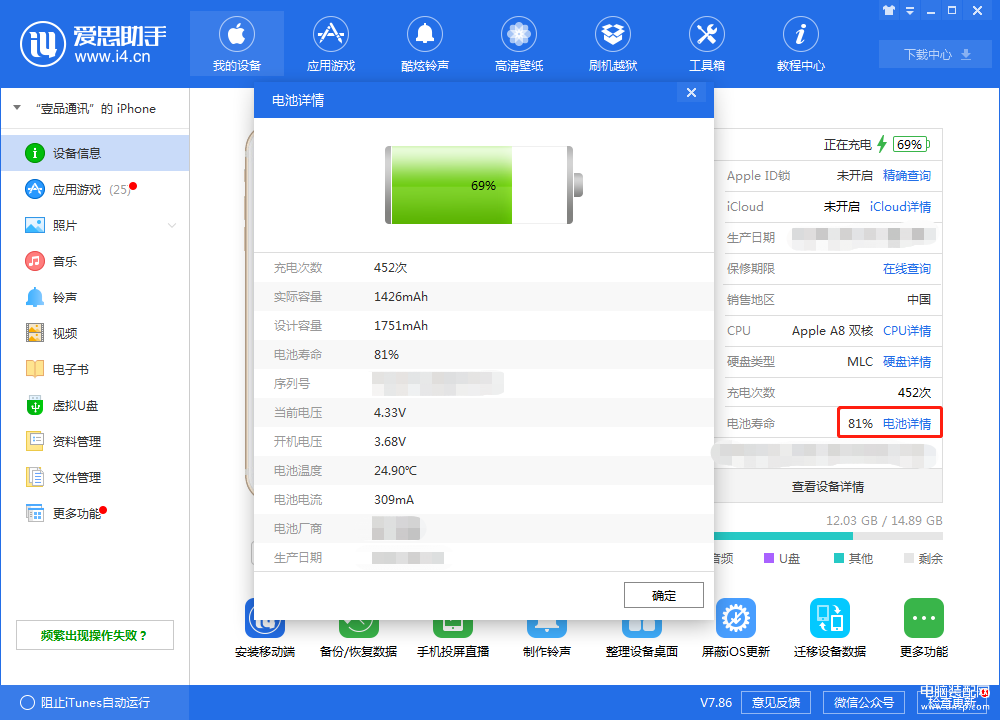Open 电池详情 link in device info
Screen dimensions: 1000x720
(x=906, y=423)
